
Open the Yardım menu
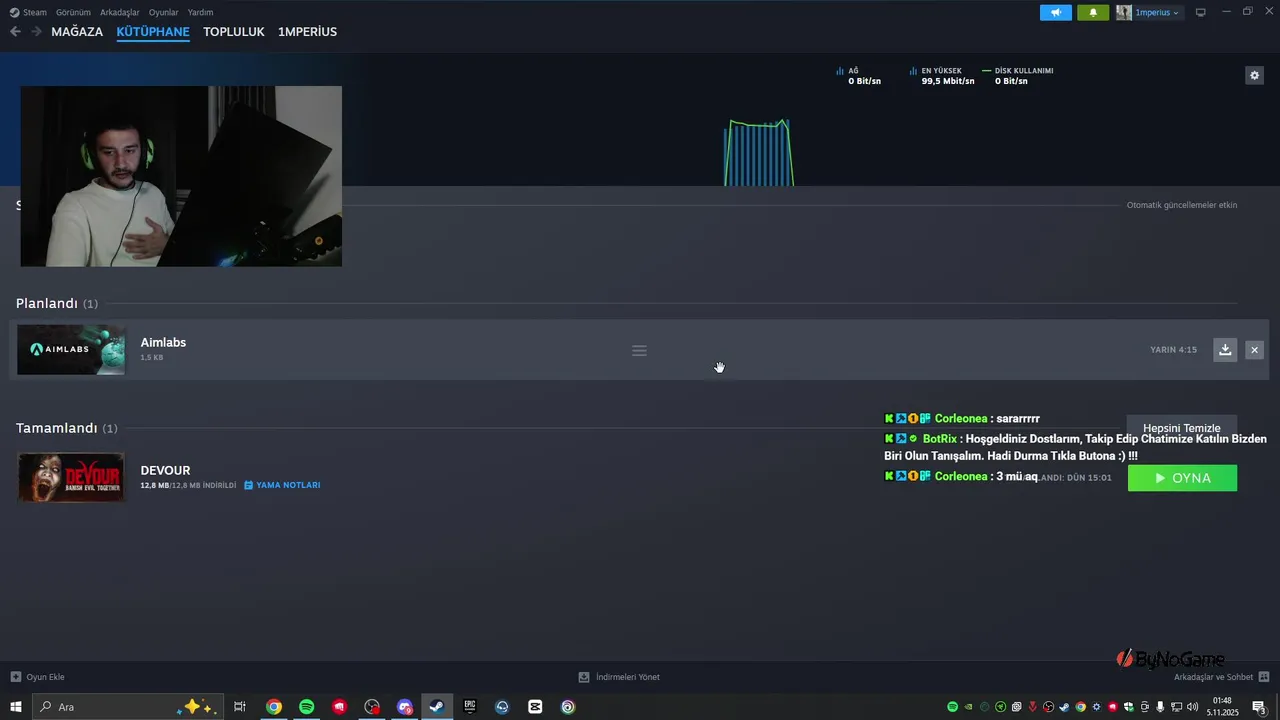[200, 13]
